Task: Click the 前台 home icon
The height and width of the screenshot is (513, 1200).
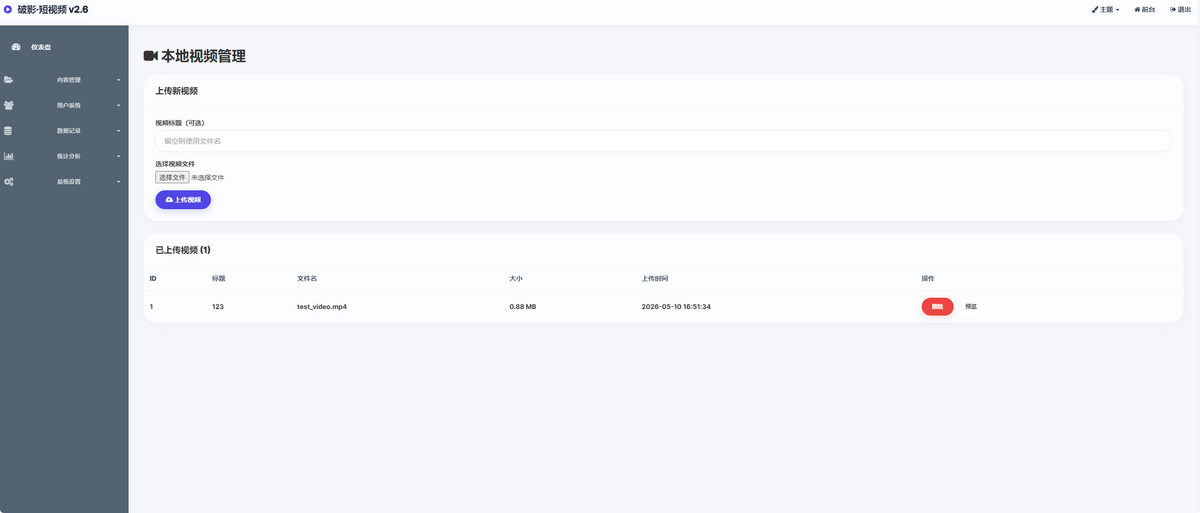Action: (x=1137, y=9)
